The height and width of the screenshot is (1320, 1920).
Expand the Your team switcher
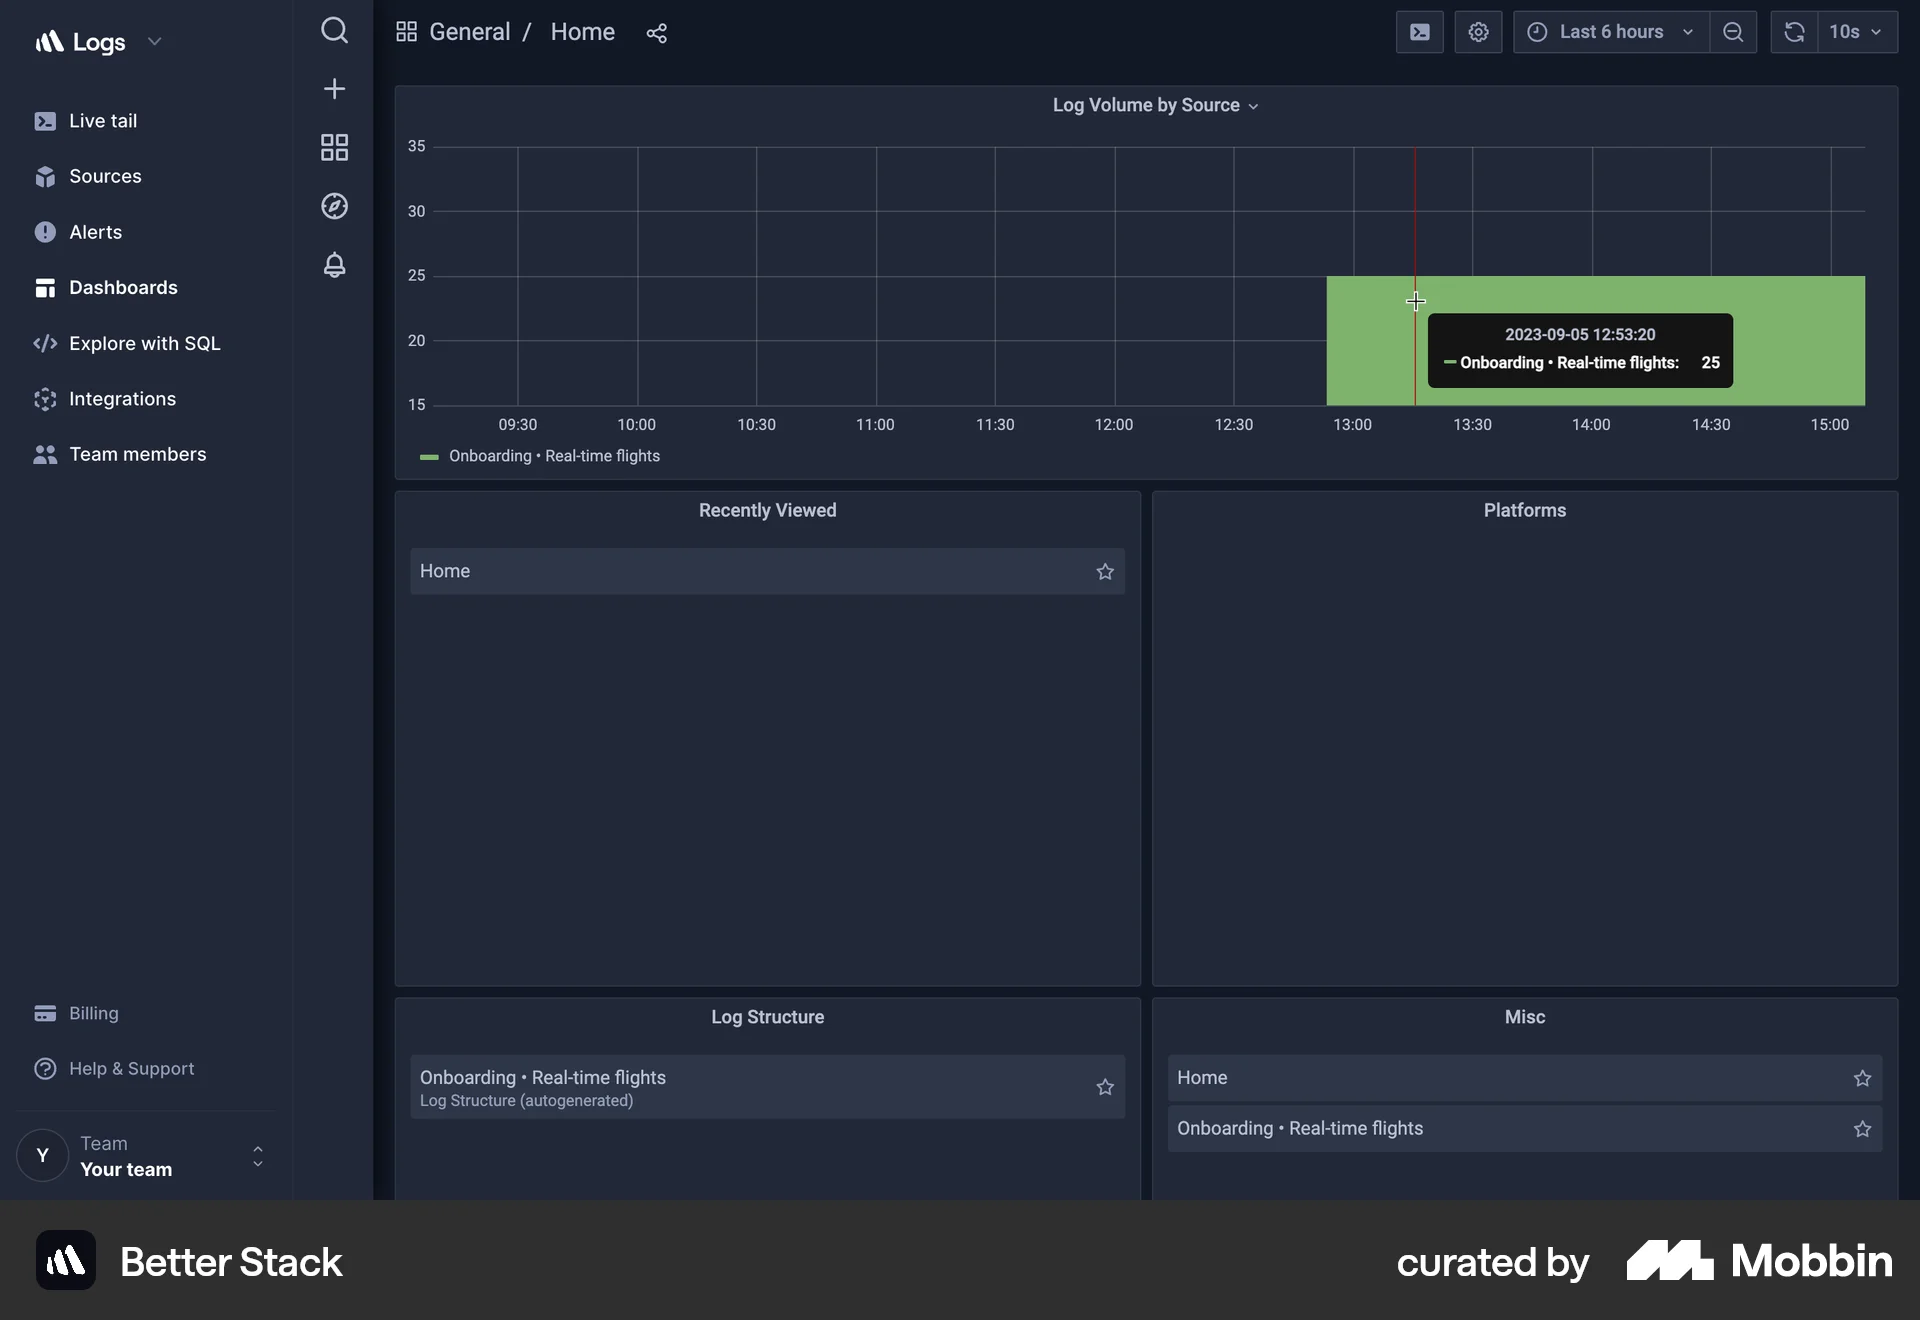(x=258, y=1156)
